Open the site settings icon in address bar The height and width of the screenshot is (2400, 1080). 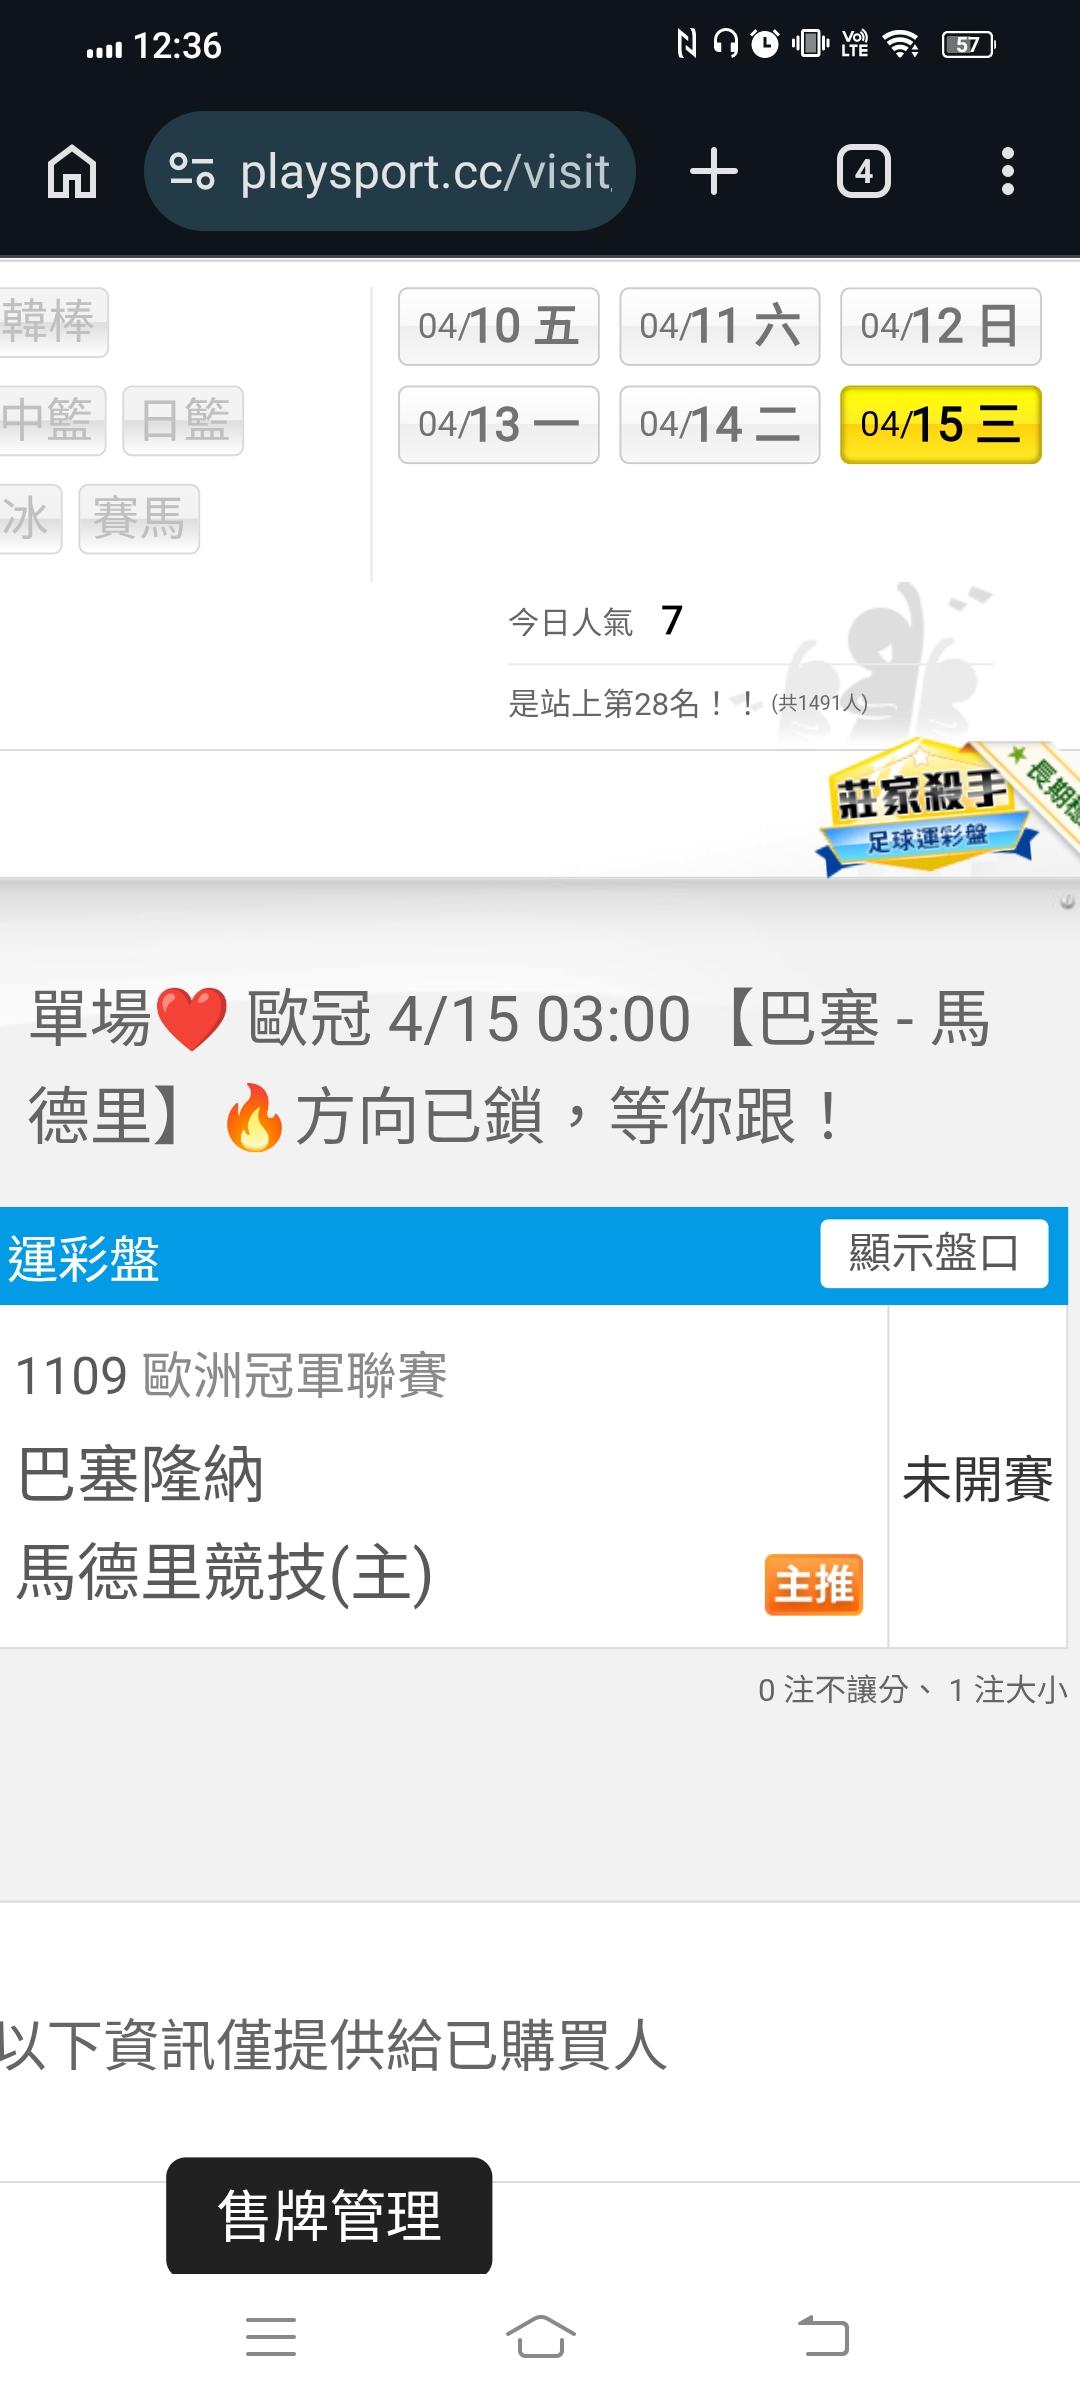pyautogui.click(x=192, y=171)
